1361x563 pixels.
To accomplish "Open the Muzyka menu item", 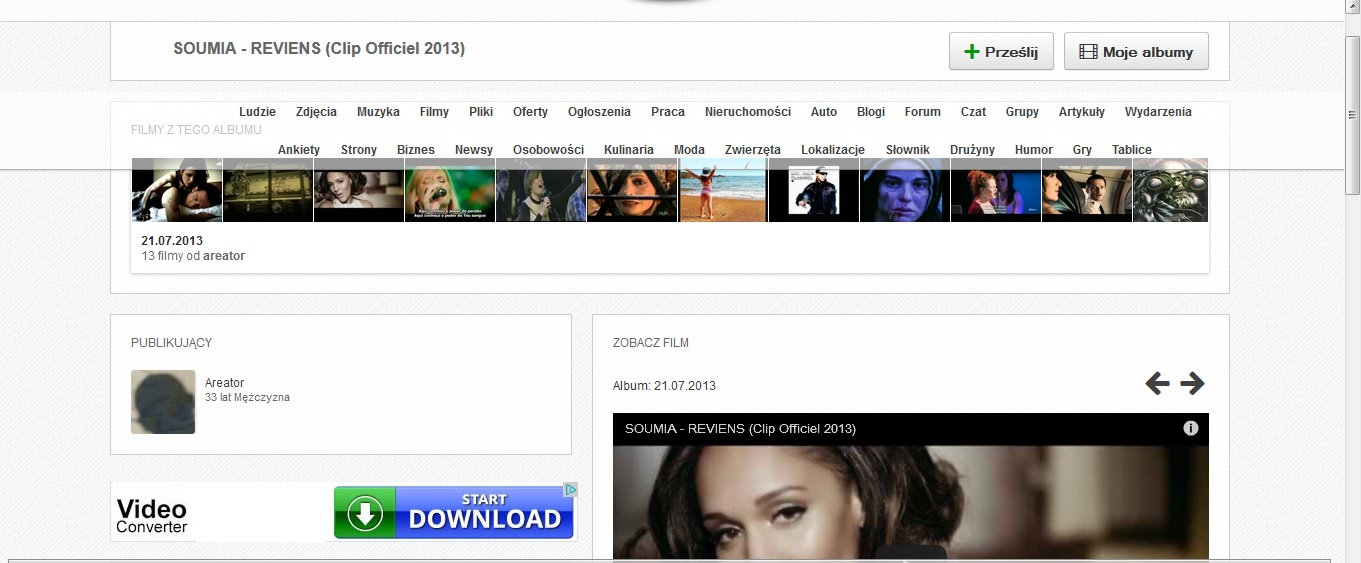I will 378,112.
